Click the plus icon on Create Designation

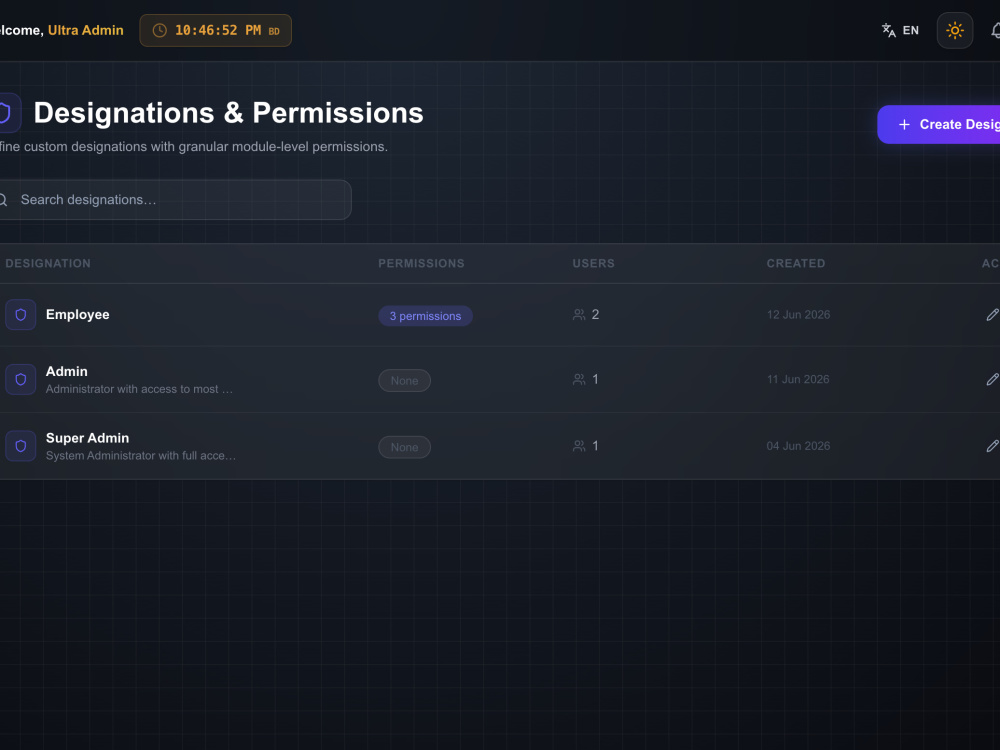(904, 124)
